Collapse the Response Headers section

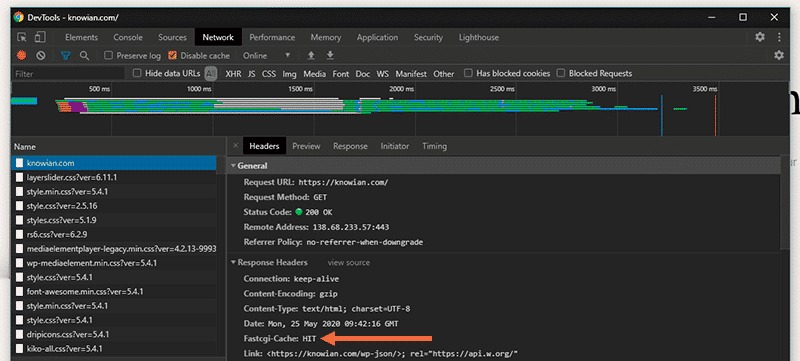[x=233, y=263]
